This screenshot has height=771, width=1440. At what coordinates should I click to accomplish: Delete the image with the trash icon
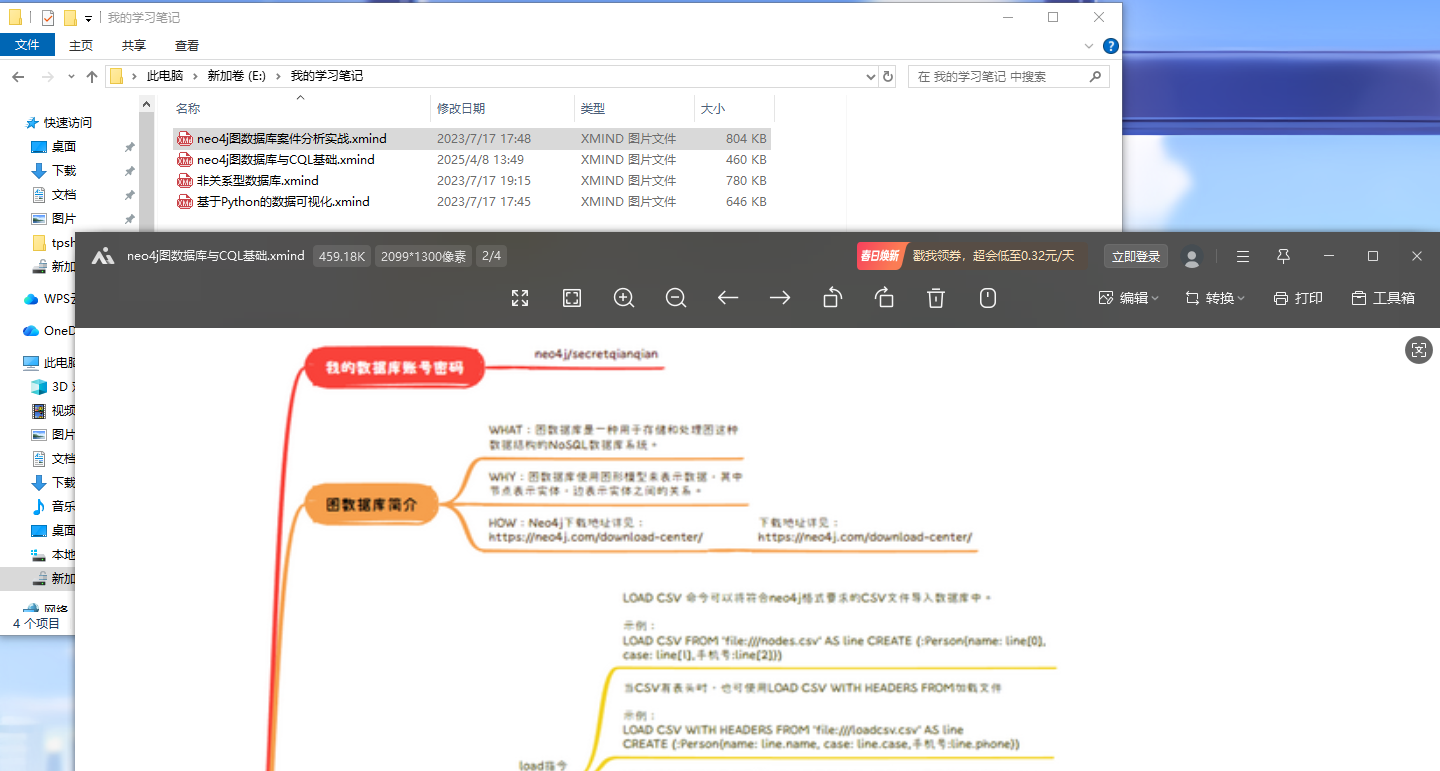point(936,298)
